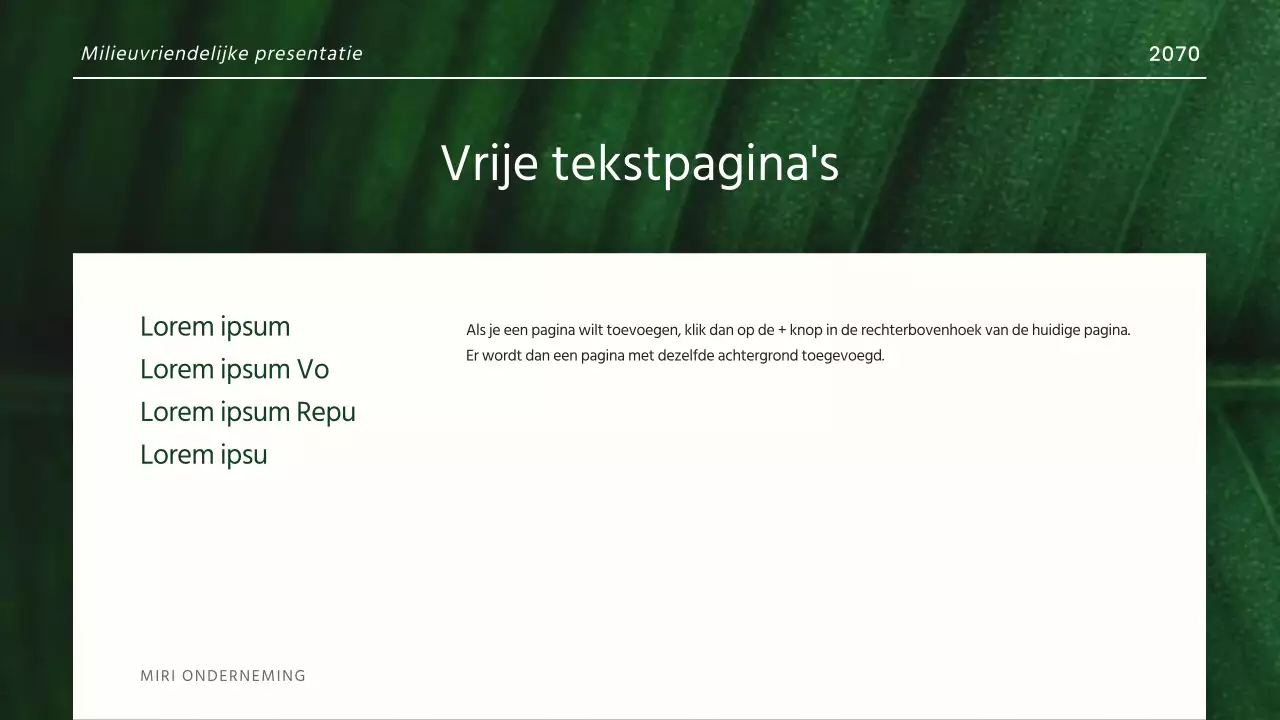Click the 'MIRI ONDERNEMING' footer text
Viewport: 1280px width, 720px height.
[222, 675]
